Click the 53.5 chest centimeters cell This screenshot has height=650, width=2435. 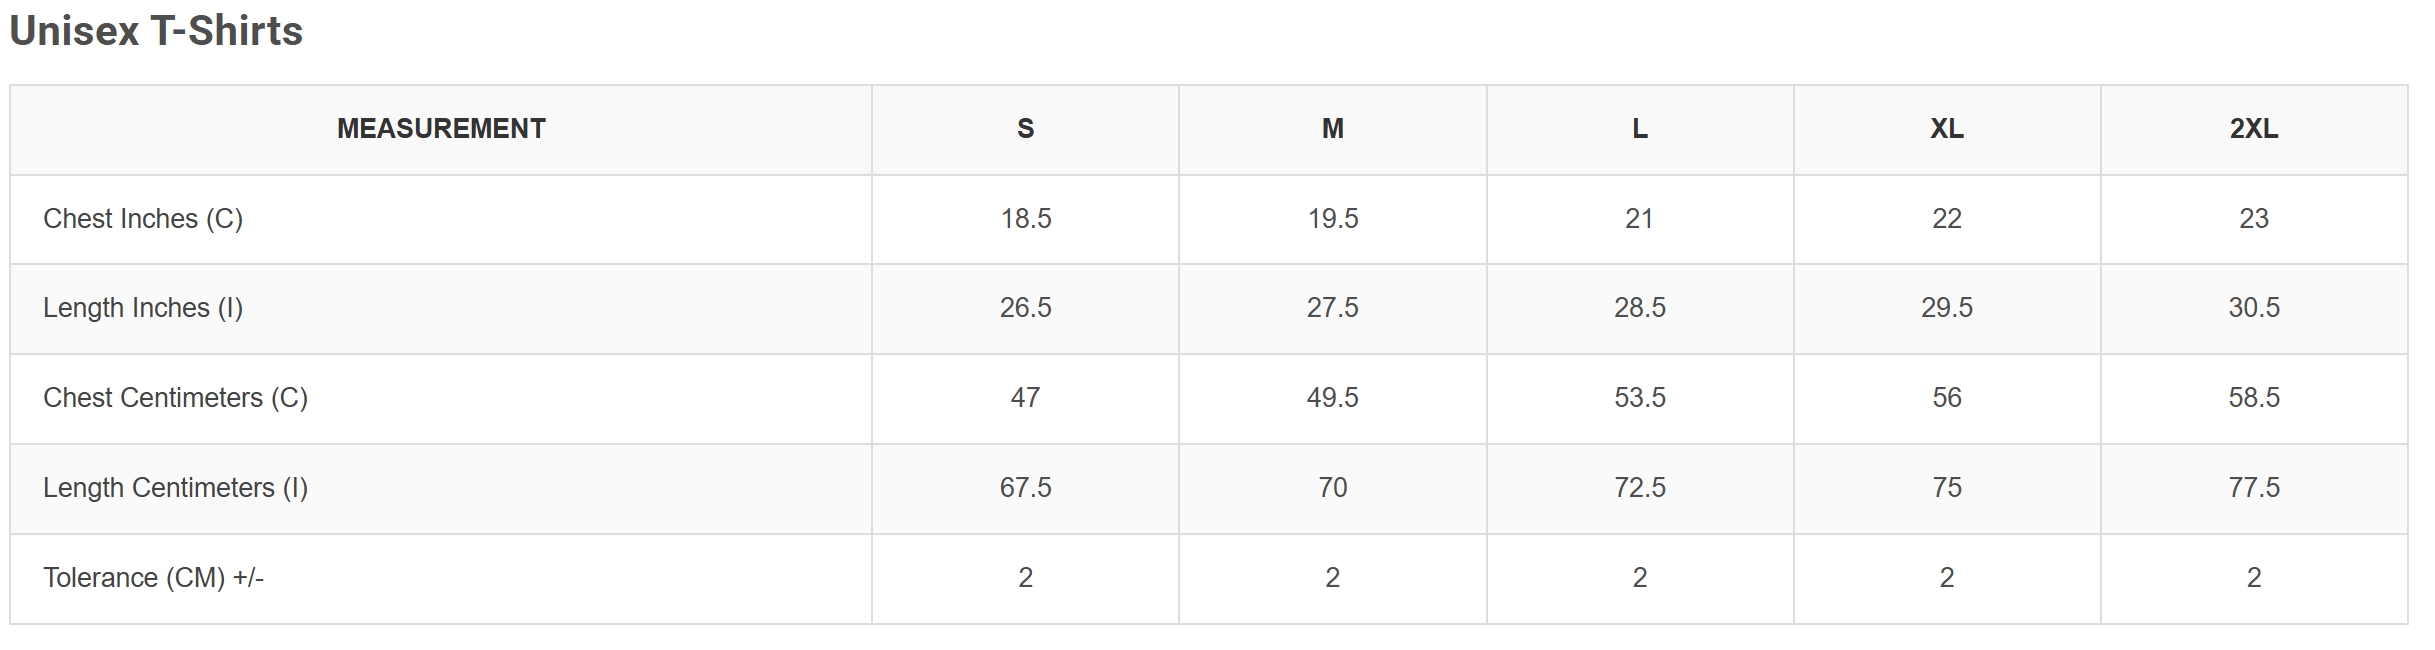[x=1640, y=398]
